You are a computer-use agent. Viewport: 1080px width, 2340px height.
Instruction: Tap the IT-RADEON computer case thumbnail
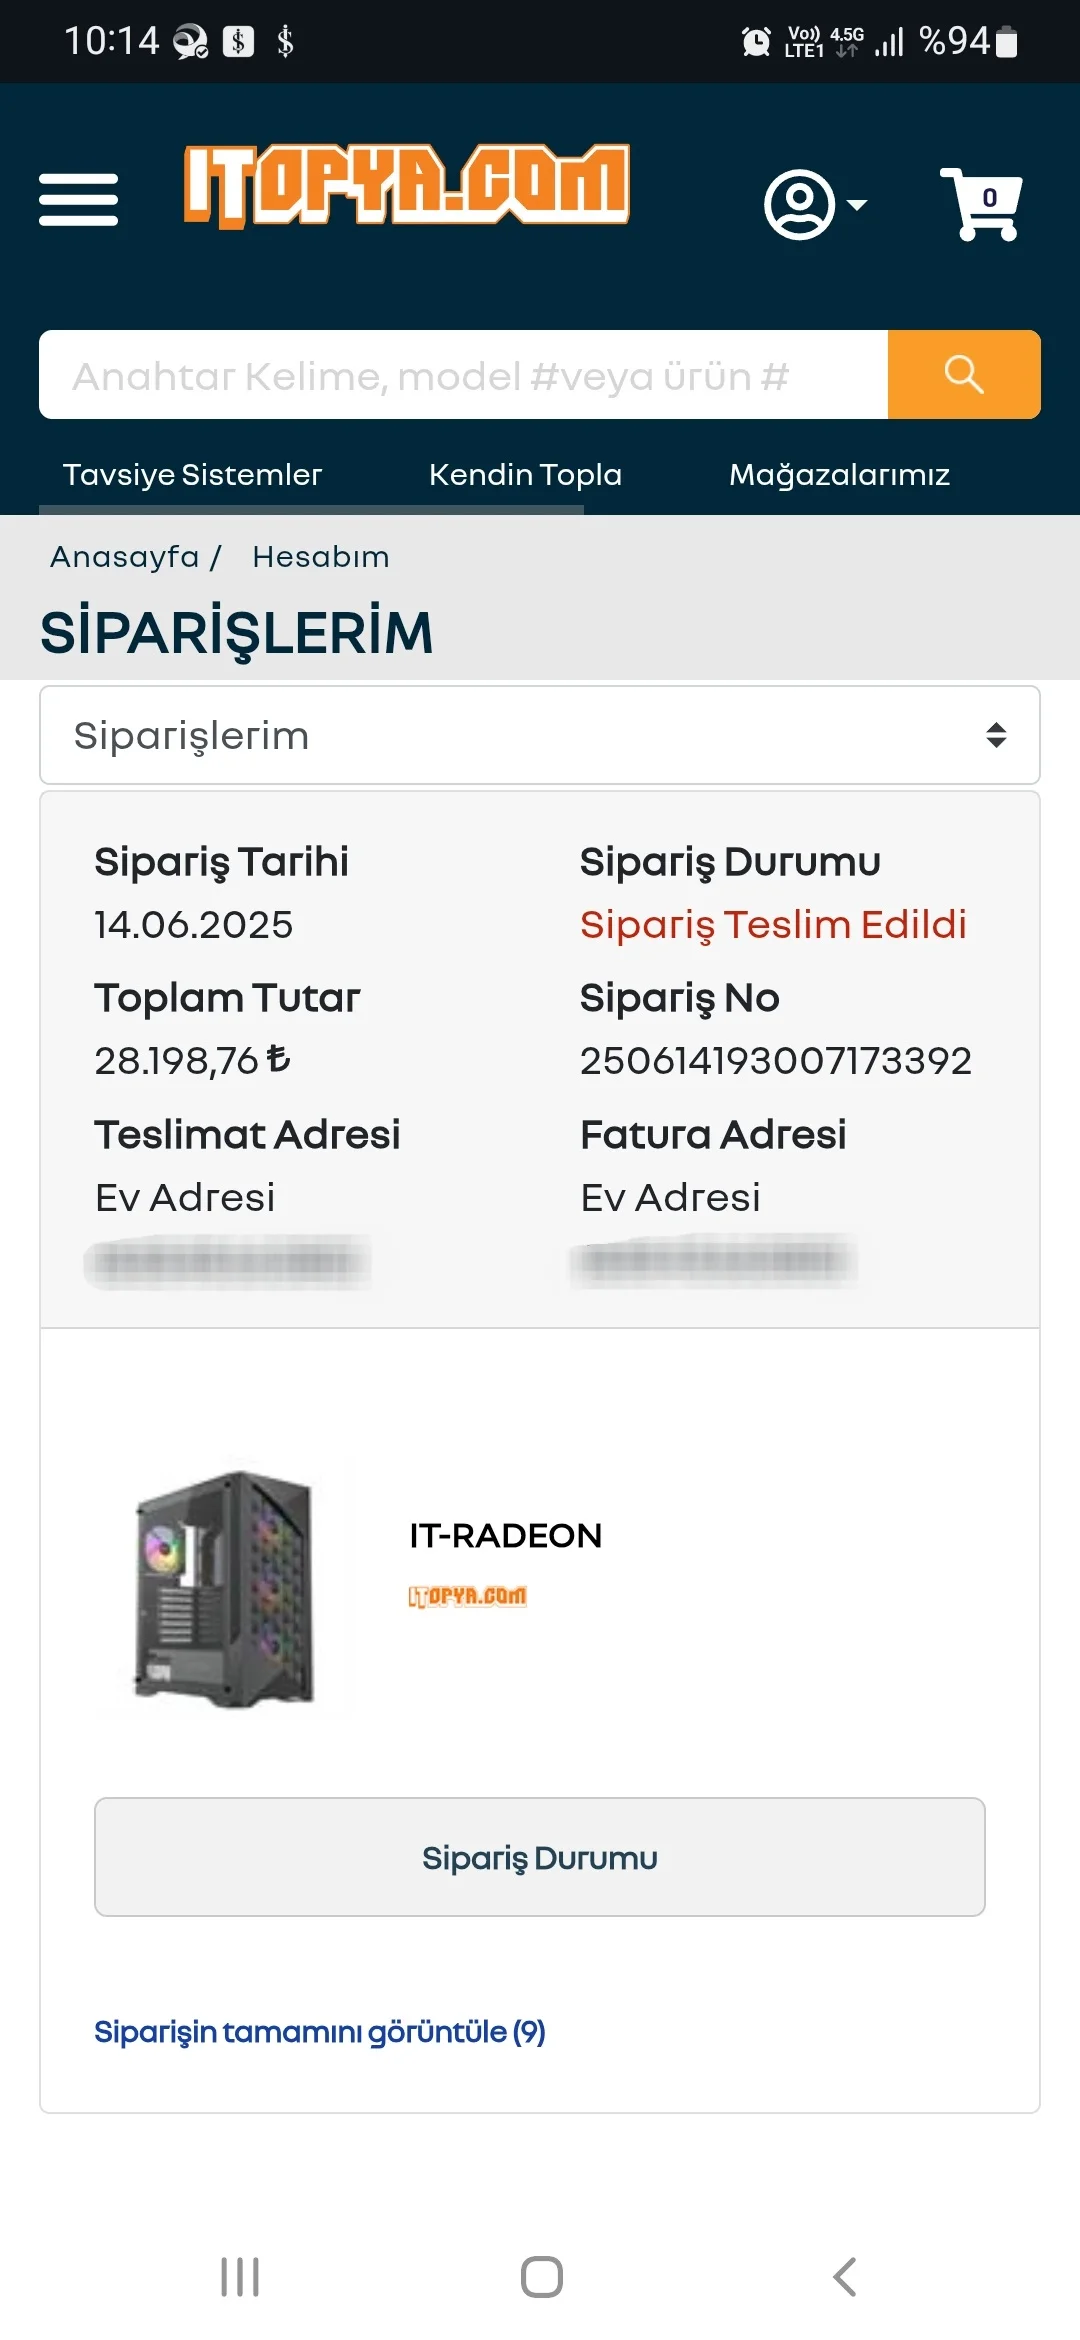click(226, 1588)
